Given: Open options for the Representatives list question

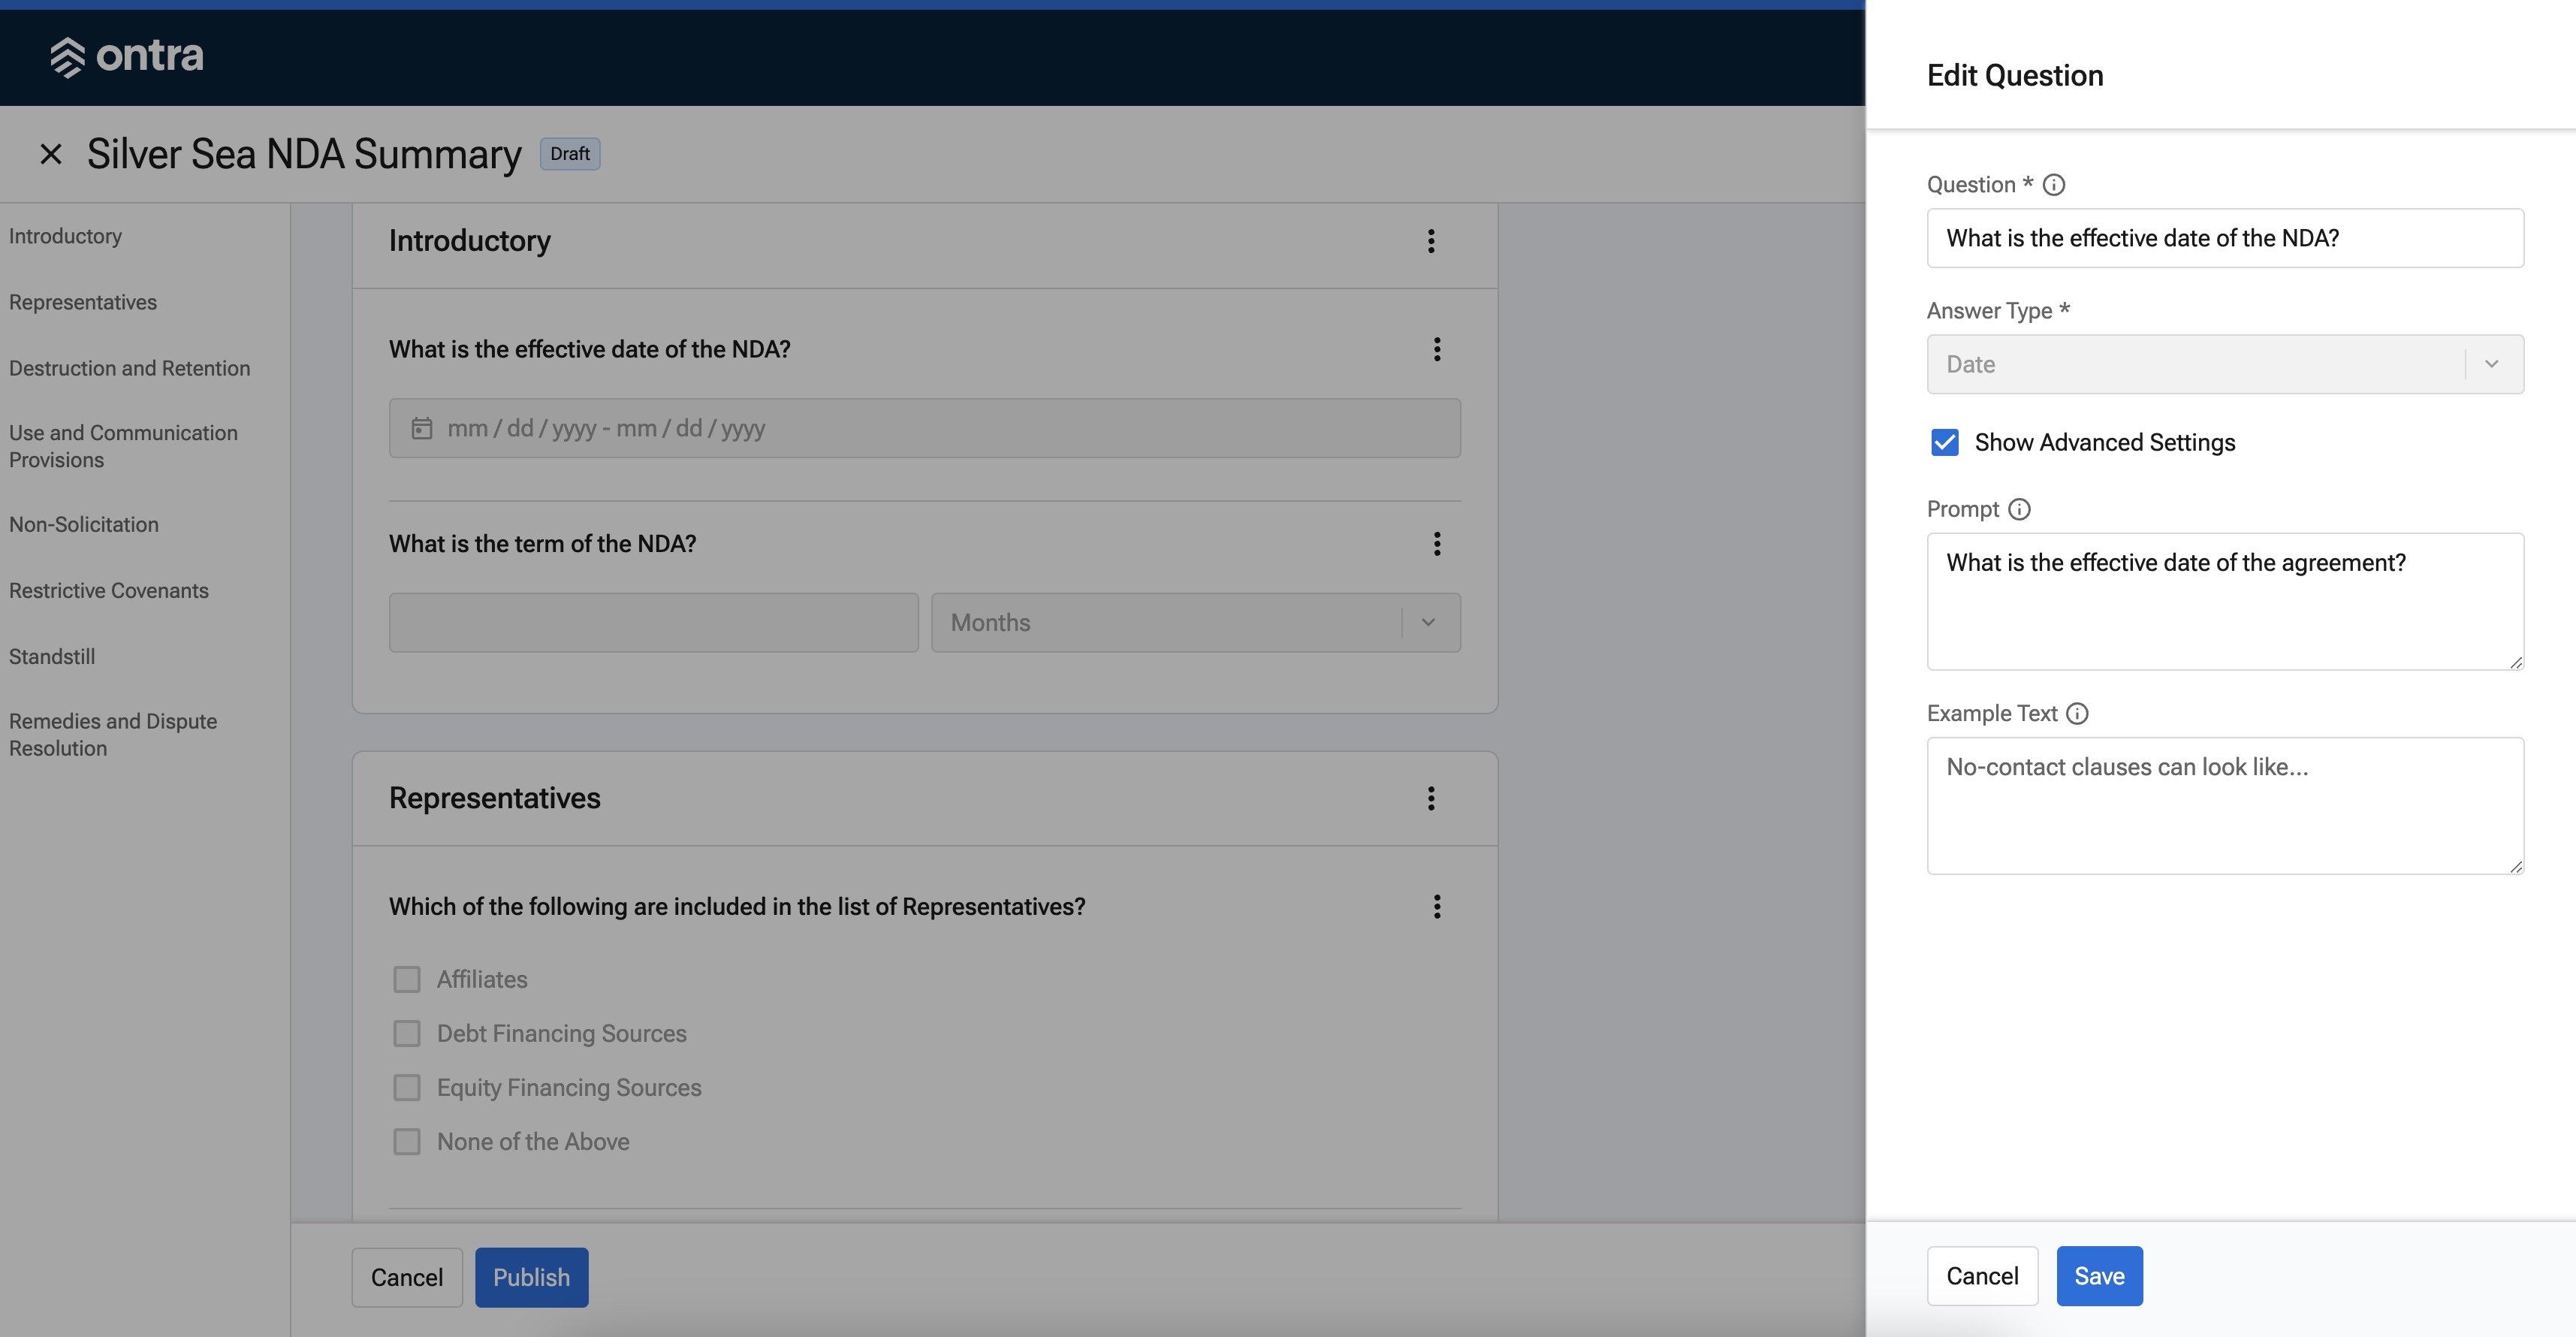Looking at the screenshot, I should (x=1437, y=906).
